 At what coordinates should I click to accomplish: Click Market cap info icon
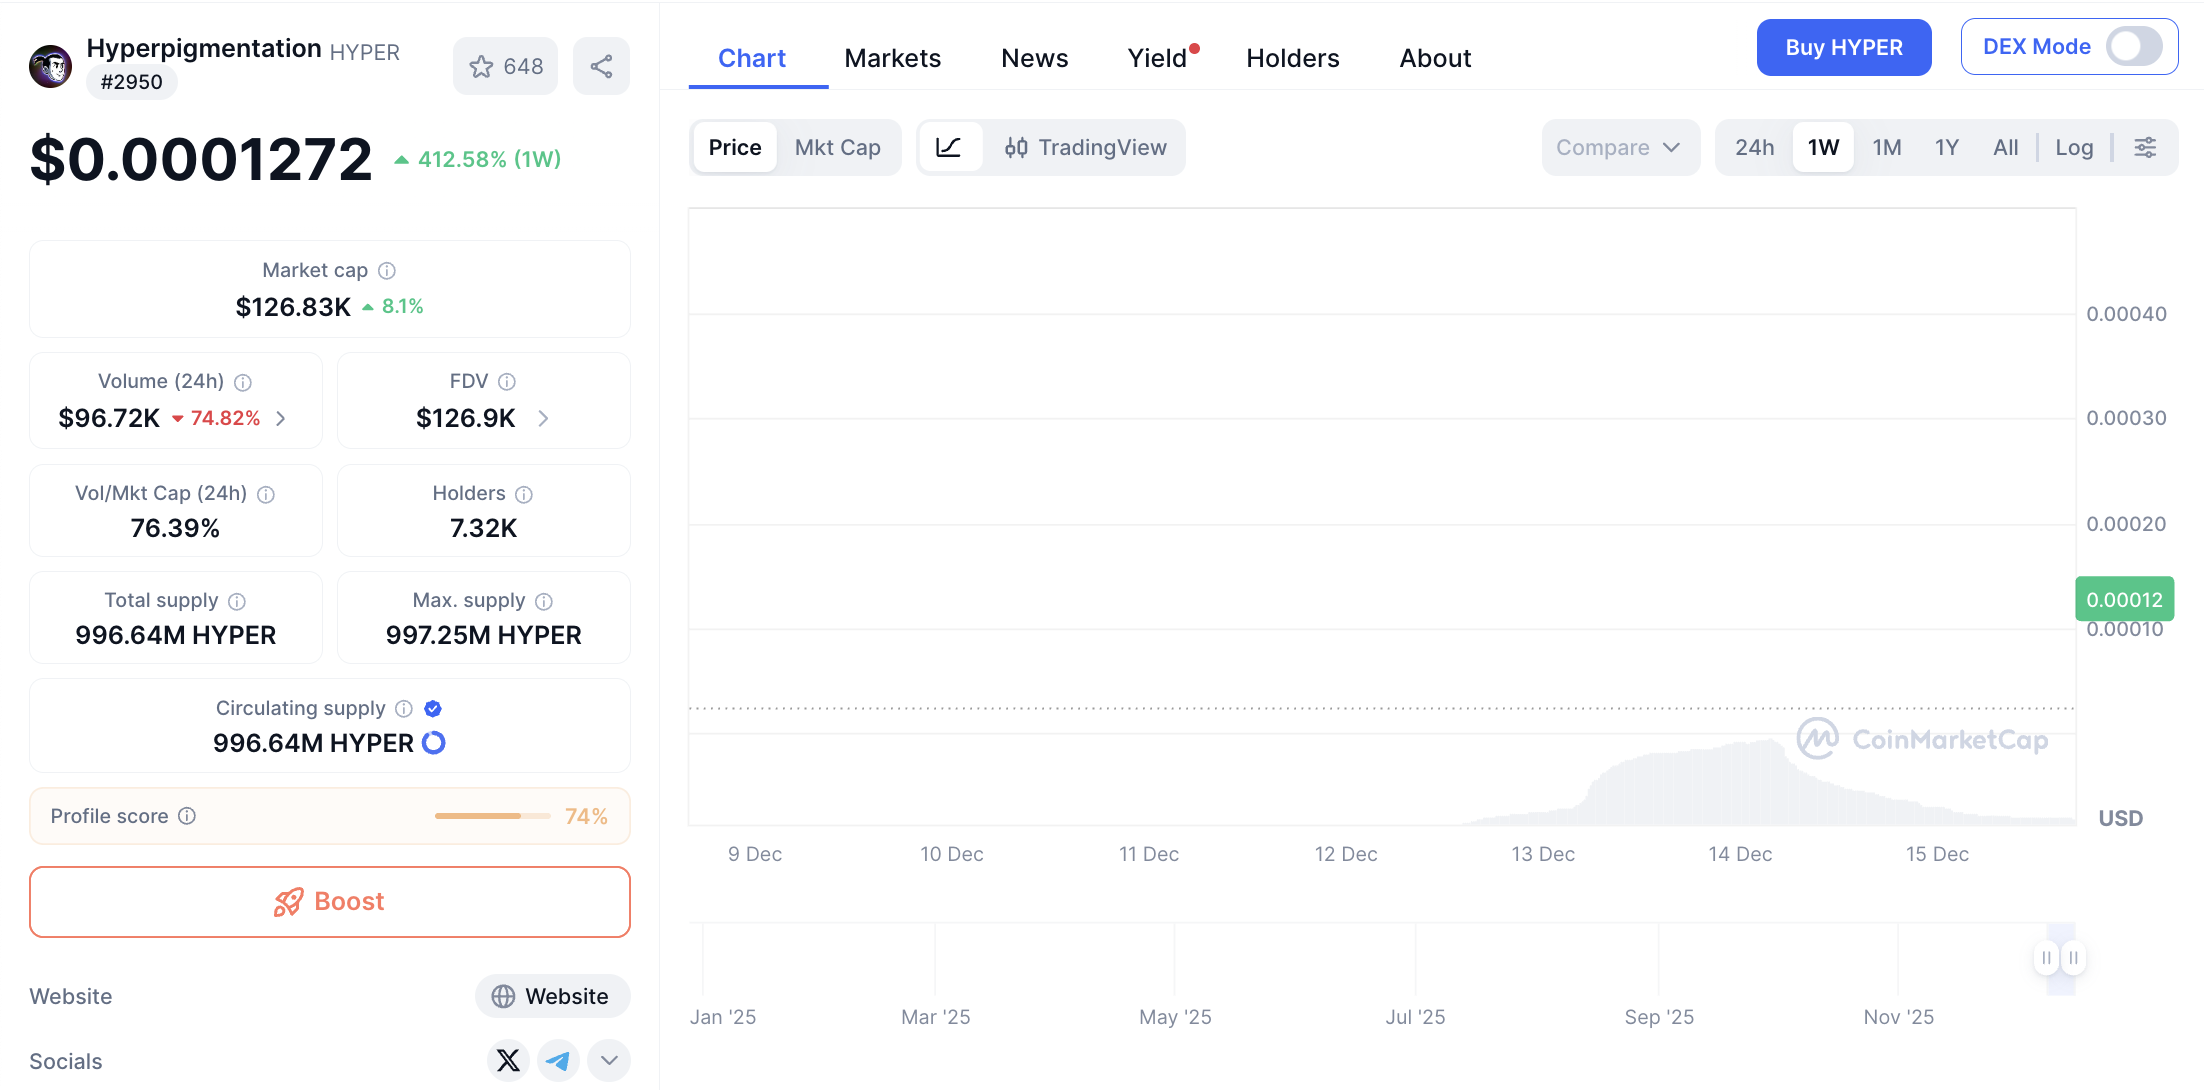click(x=387, y=271)
